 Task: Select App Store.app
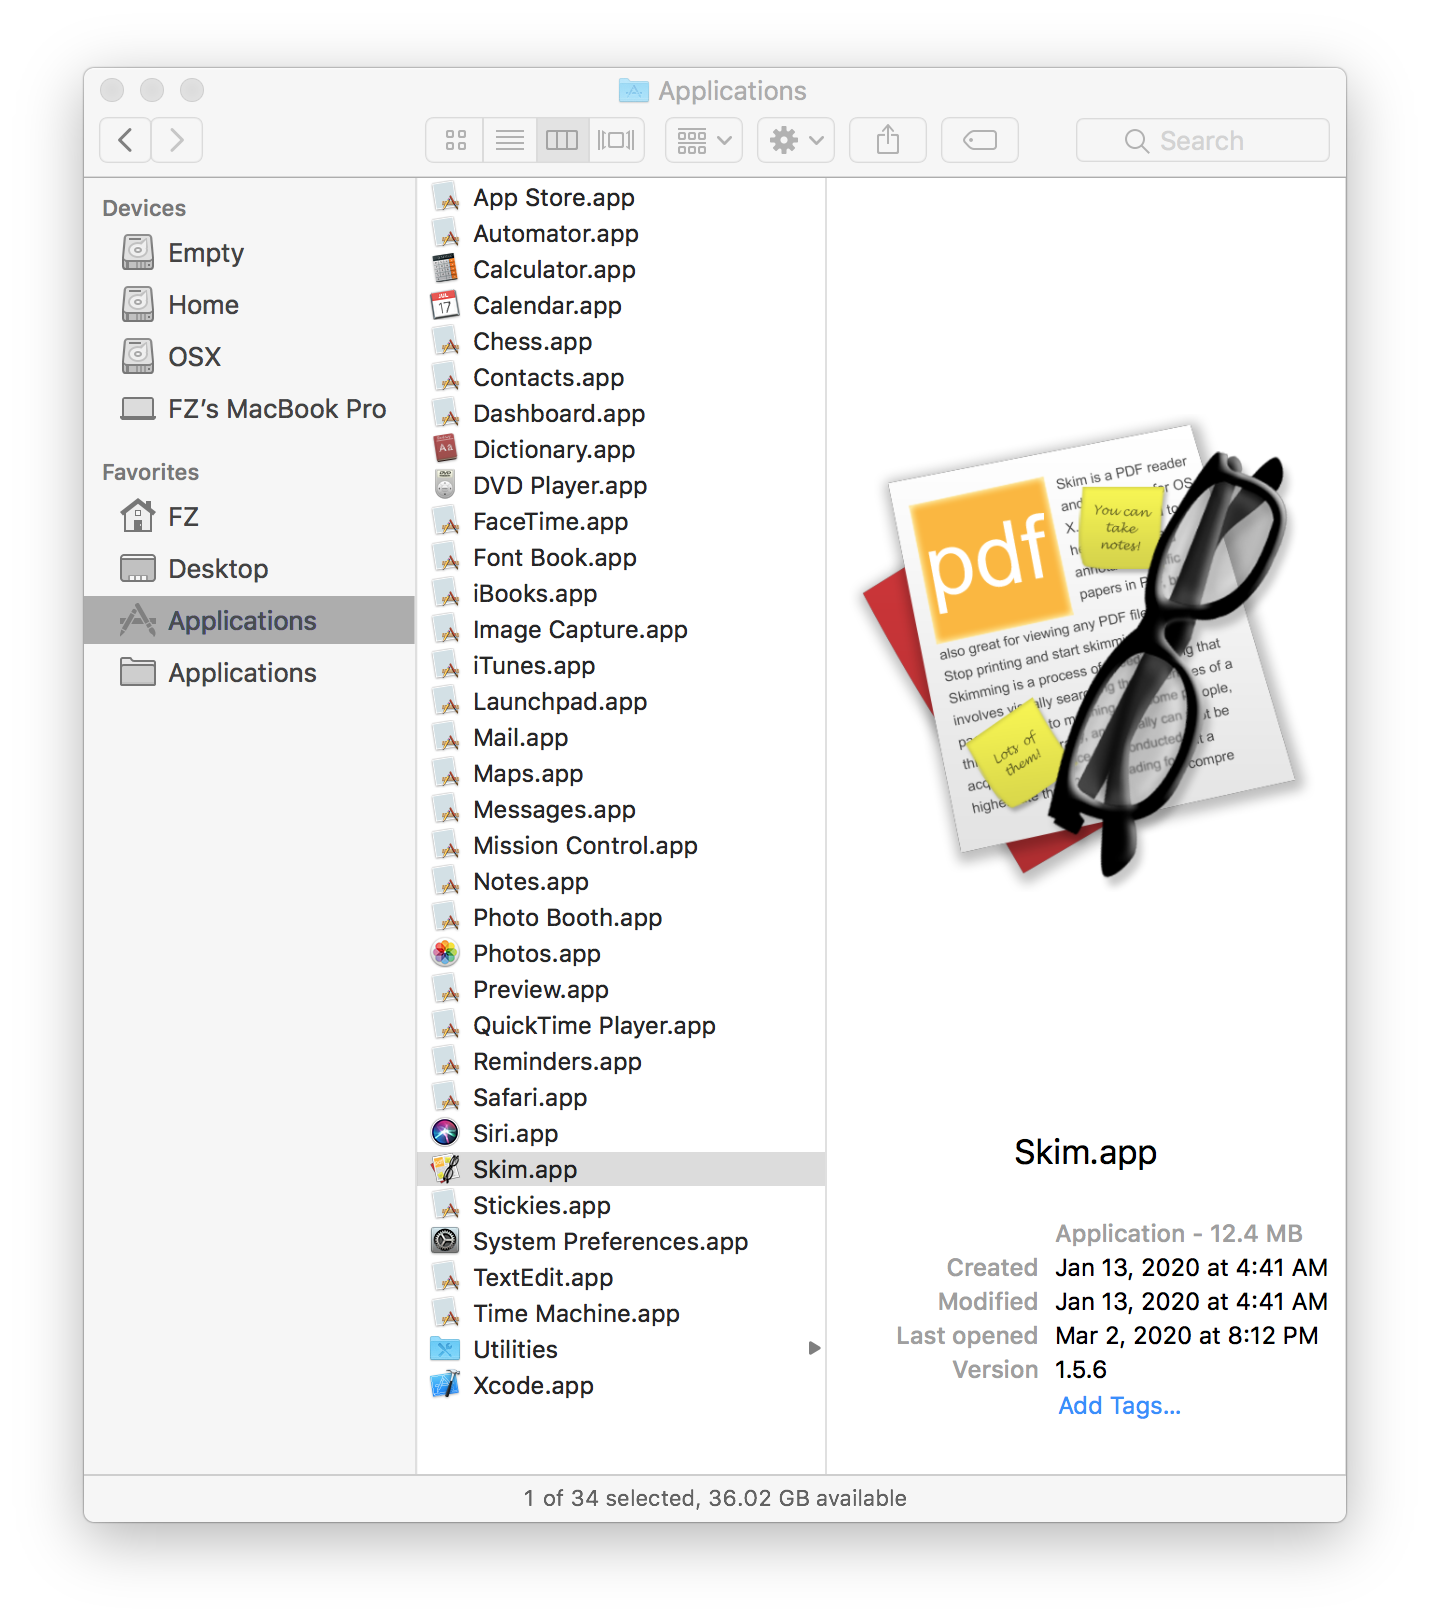[x=621, y=197]
